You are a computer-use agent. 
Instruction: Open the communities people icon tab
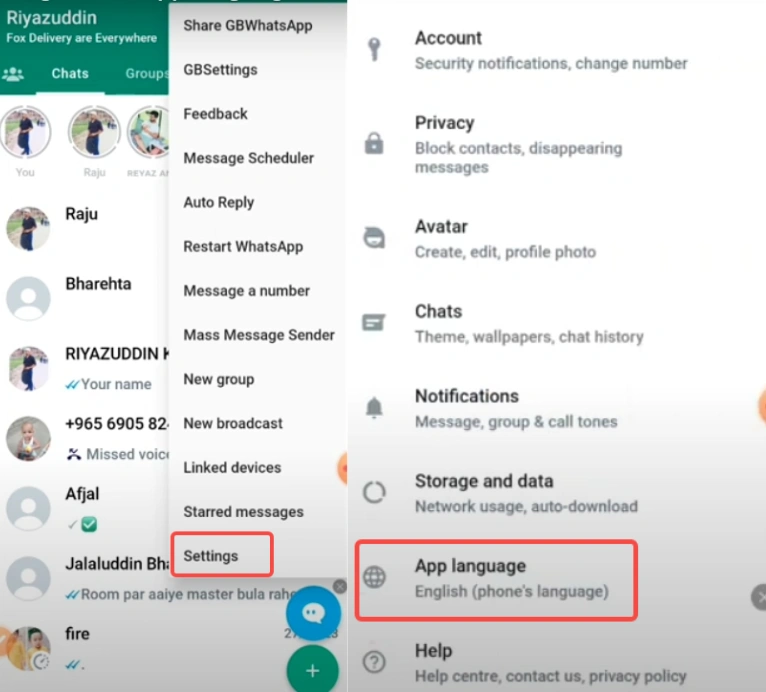[x=14, y=74]
